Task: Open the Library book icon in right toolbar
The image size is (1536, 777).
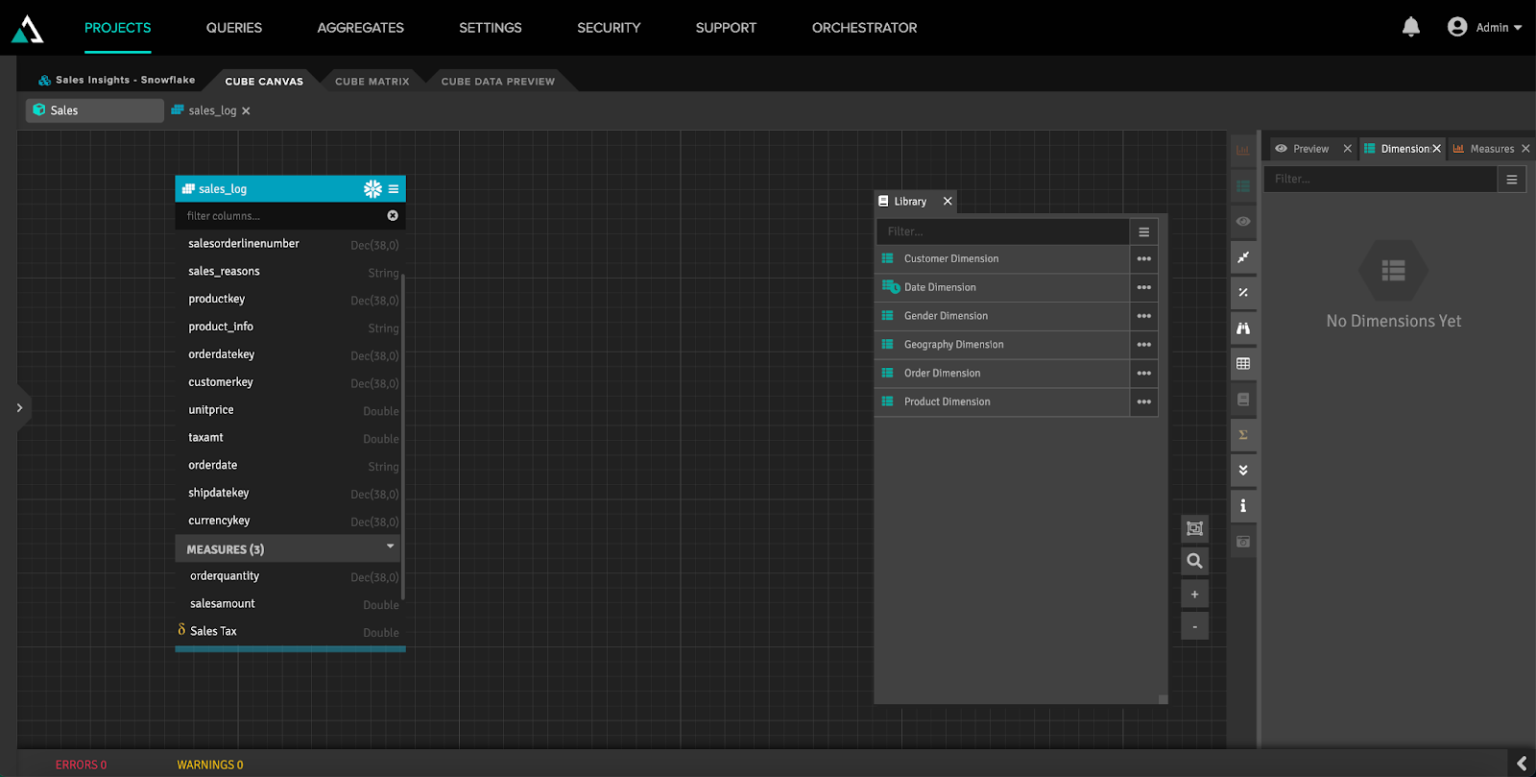Action: (1243, 399)
